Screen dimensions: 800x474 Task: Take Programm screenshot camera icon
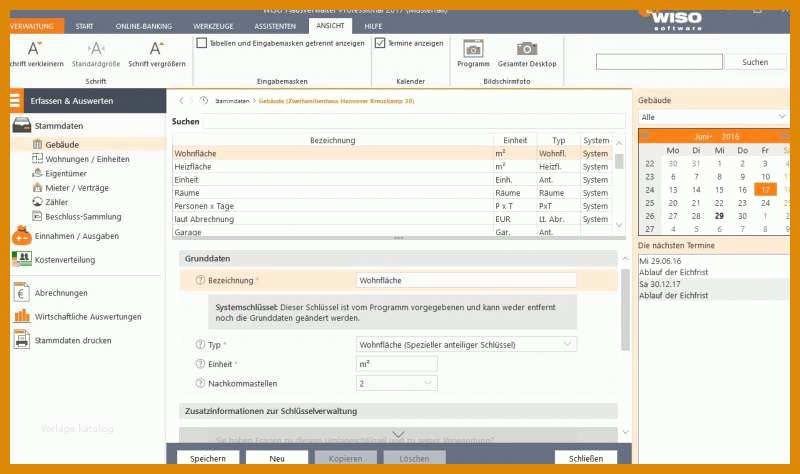point(473,49)
